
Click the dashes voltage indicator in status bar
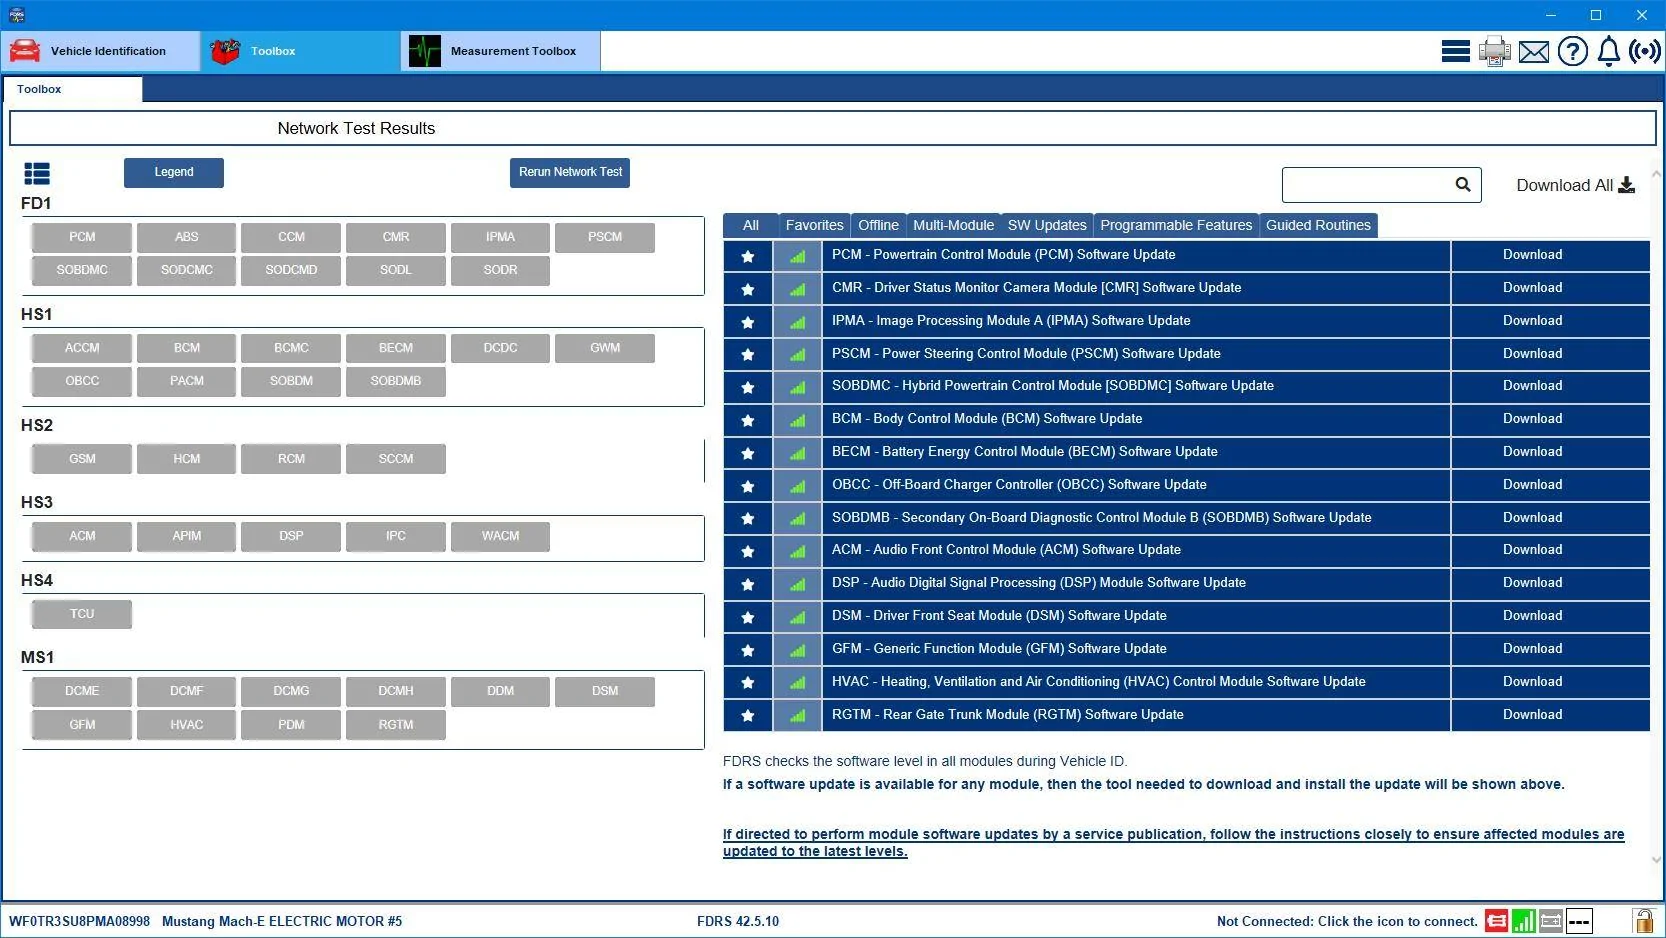click(x=1579, y=921)
